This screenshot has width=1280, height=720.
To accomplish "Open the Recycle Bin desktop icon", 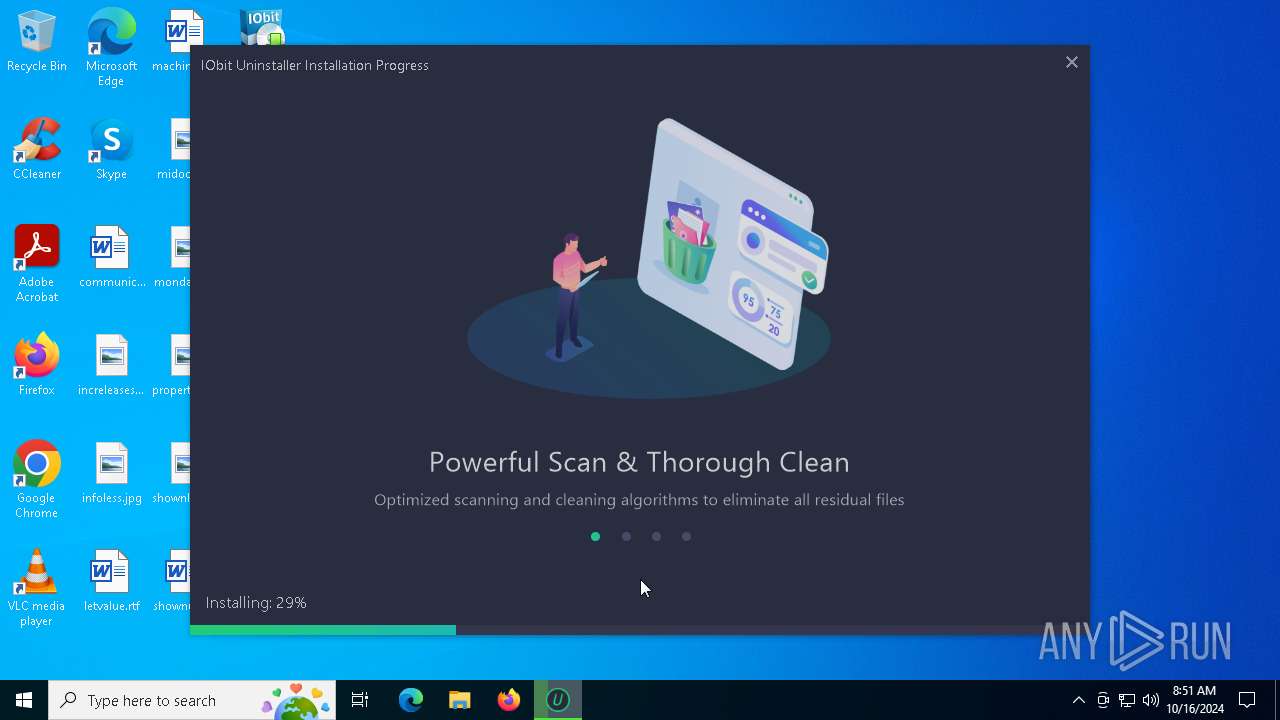I will (x=37, y=42).
